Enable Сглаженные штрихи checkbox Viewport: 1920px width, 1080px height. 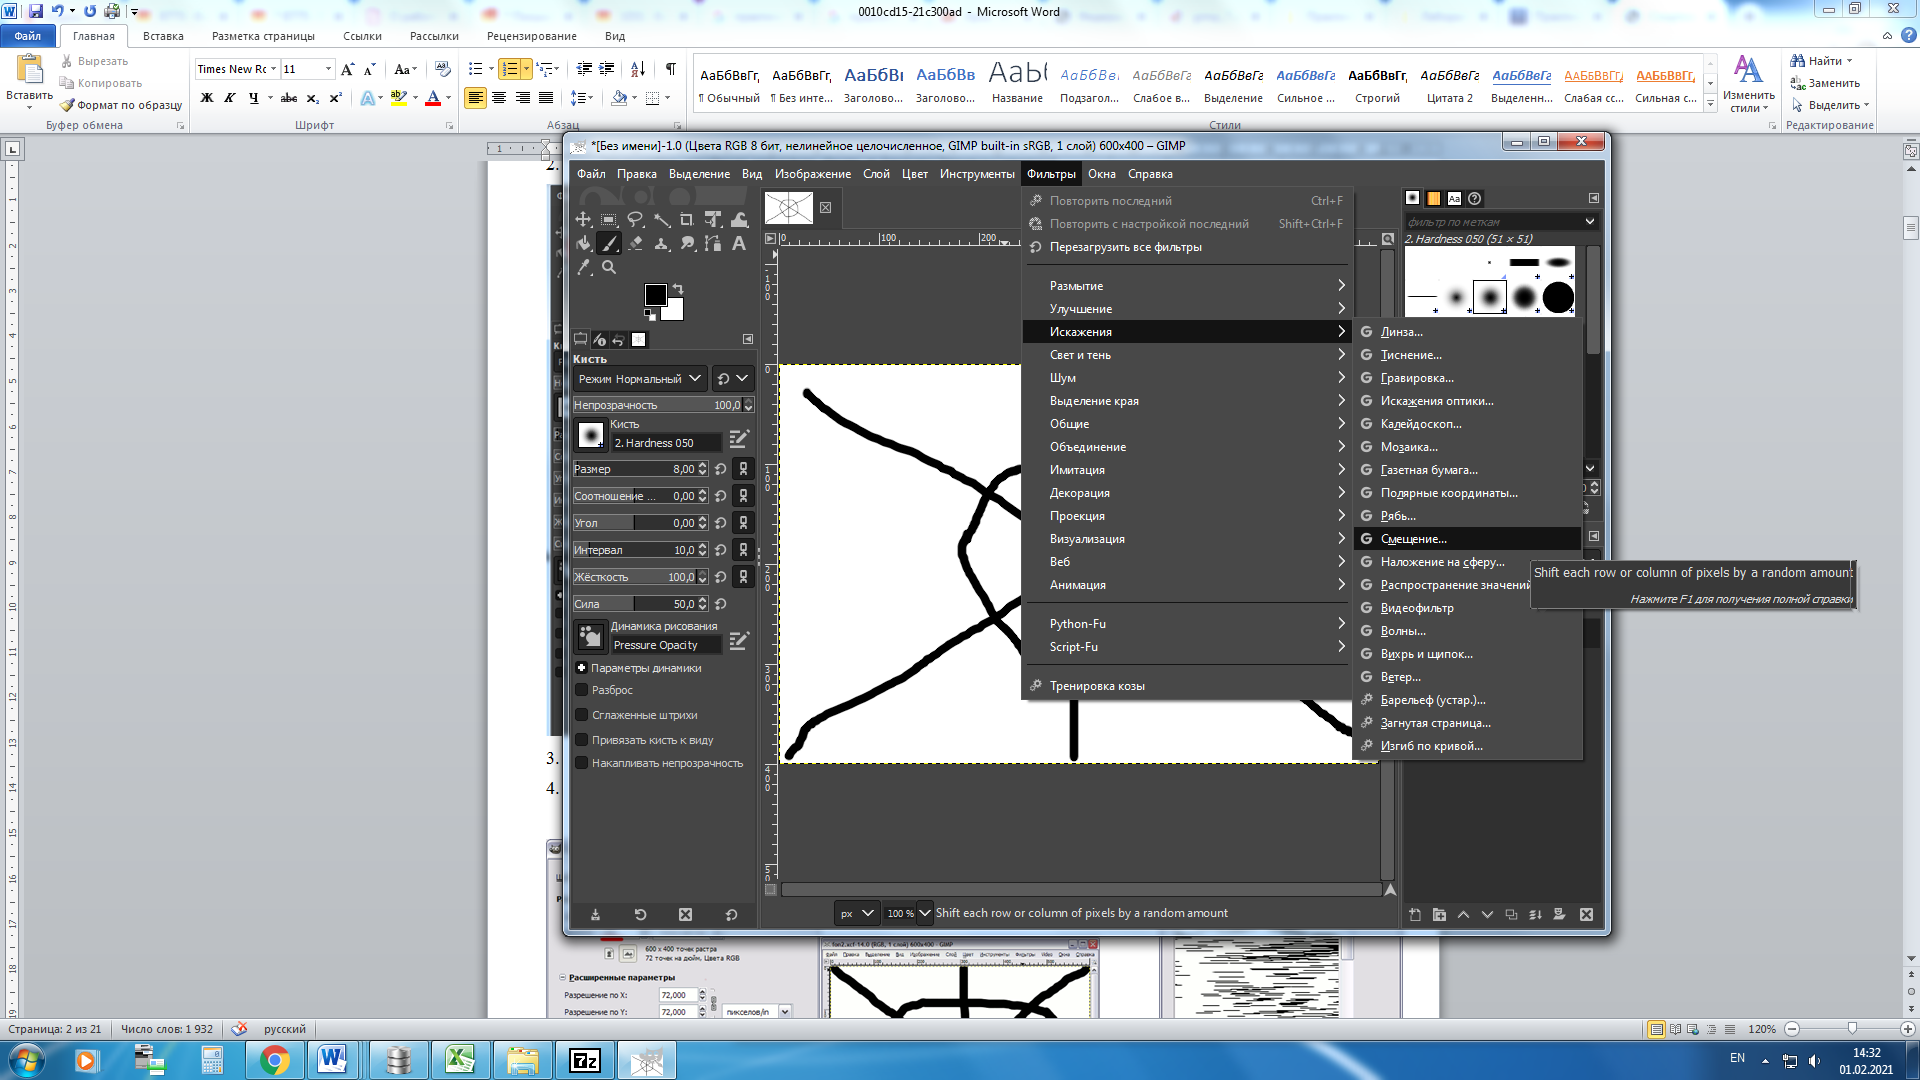click(x=583, y=713)
